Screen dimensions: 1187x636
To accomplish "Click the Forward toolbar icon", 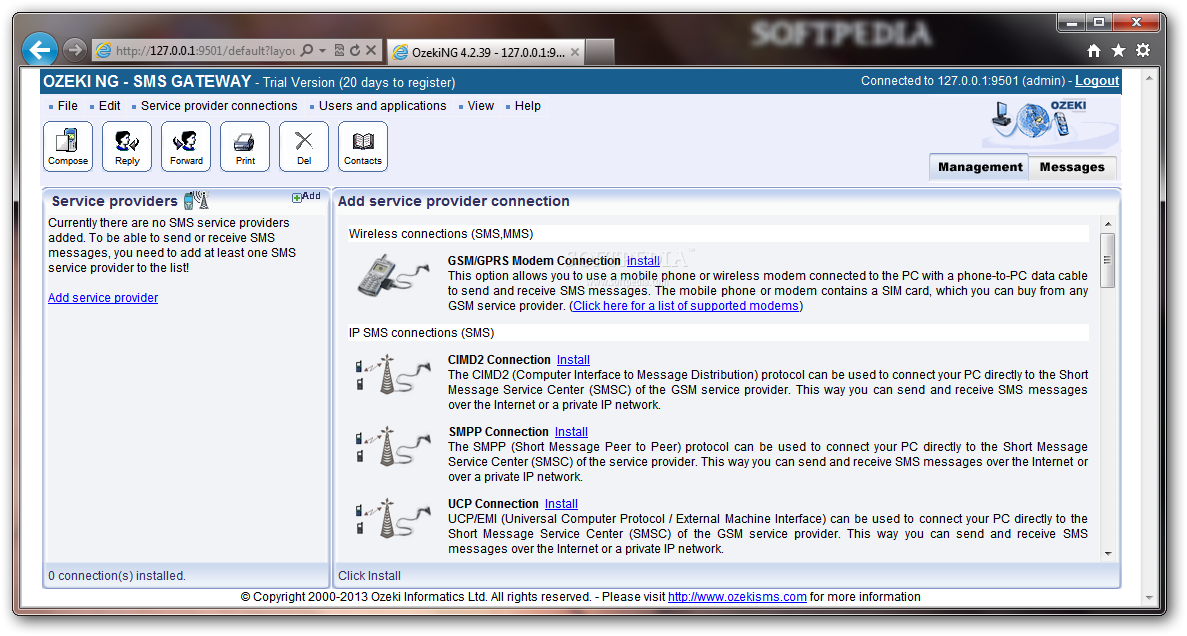I will (186, 146).
